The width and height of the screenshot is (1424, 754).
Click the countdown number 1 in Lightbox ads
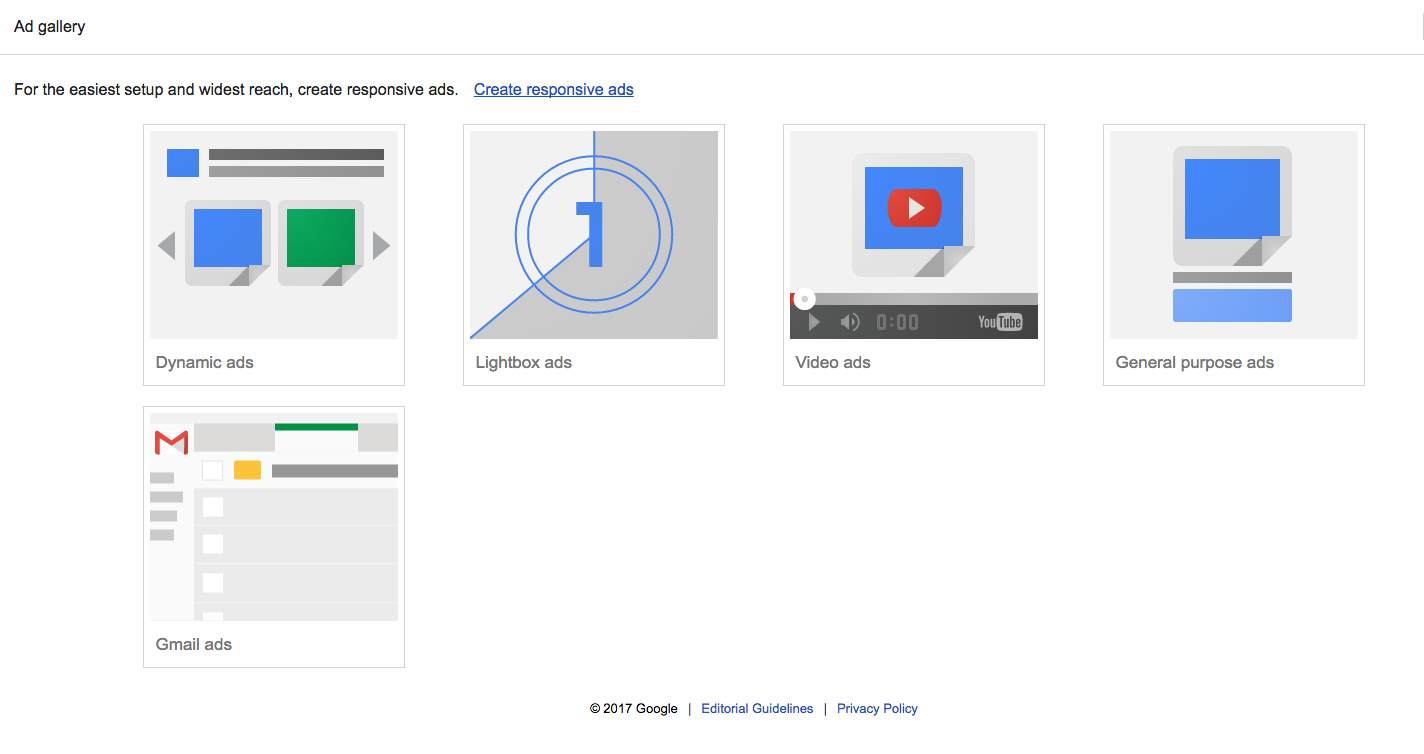pyautogui.click(x=594, y=235)
